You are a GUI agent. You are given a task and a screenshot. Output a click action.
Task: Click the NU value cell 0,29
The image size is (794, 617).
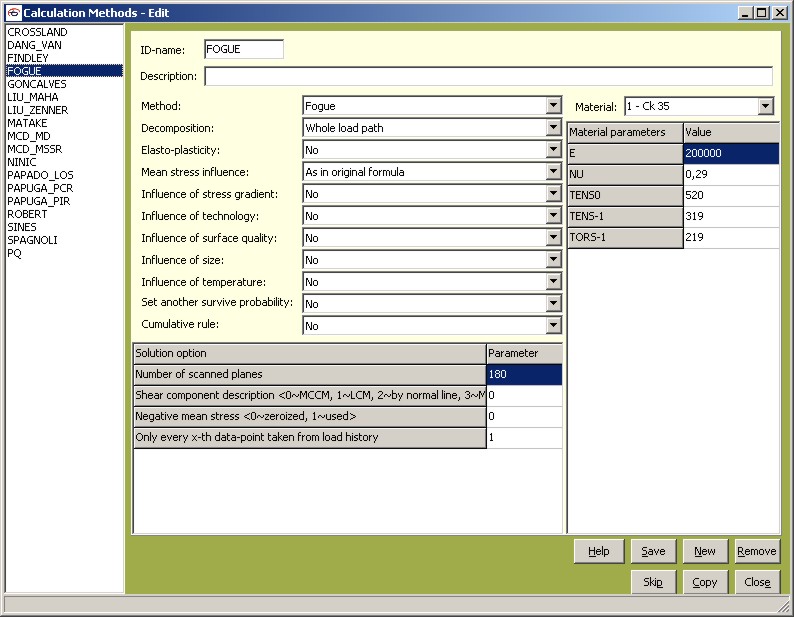tap(731, 174)
